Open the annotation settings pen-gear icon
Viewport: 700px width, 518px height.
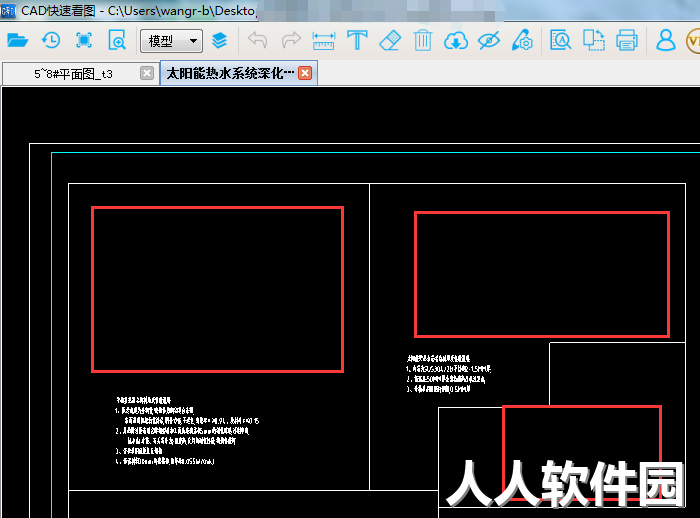click(x=522, y=41)
